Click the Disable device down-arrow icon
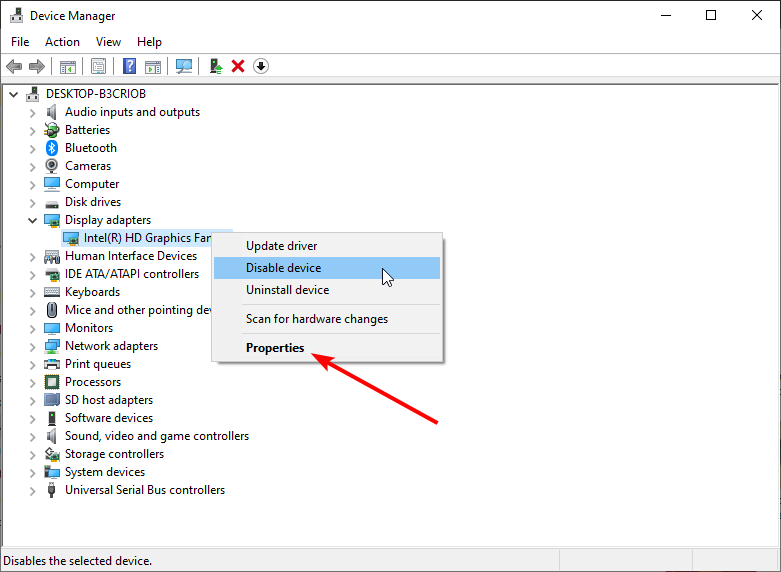The width and height of the screenshot is (781, 572). [261, 66]
